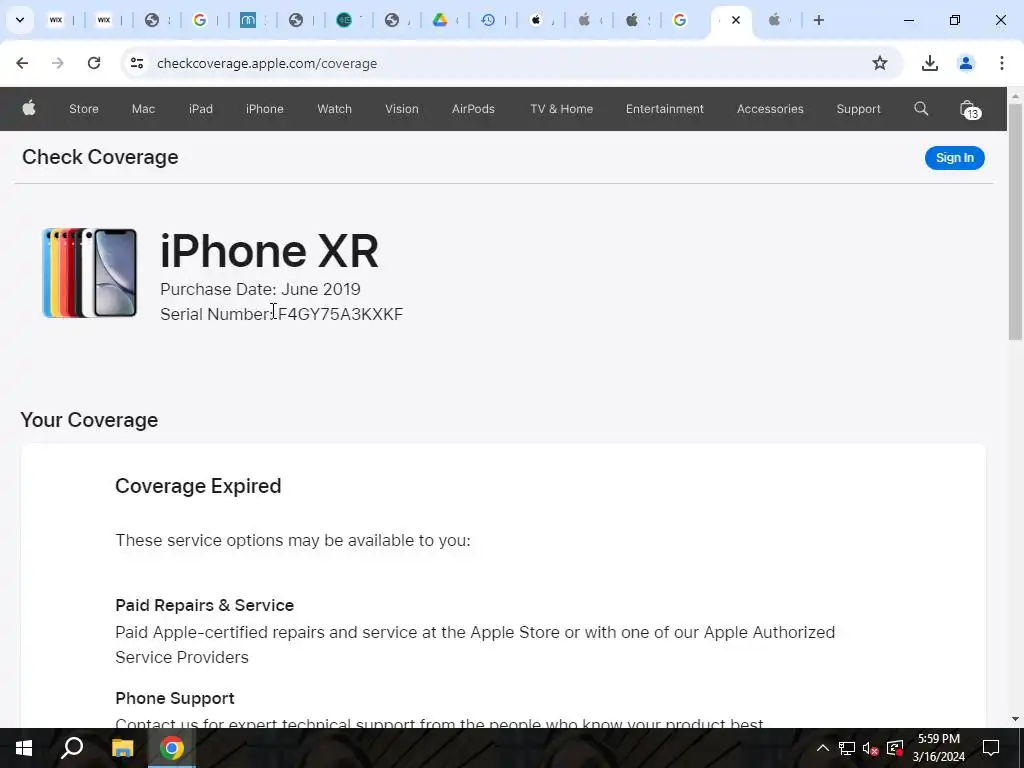
Task: Open File Explorer from taskbar
Action: [122, 748]
